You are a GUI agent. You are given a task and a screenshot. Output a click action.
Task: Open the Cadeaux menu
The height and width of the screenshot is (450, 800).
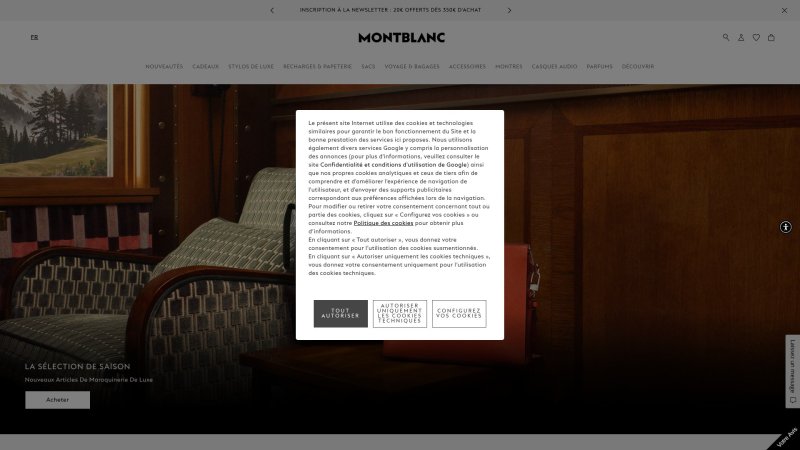point(206,66)
